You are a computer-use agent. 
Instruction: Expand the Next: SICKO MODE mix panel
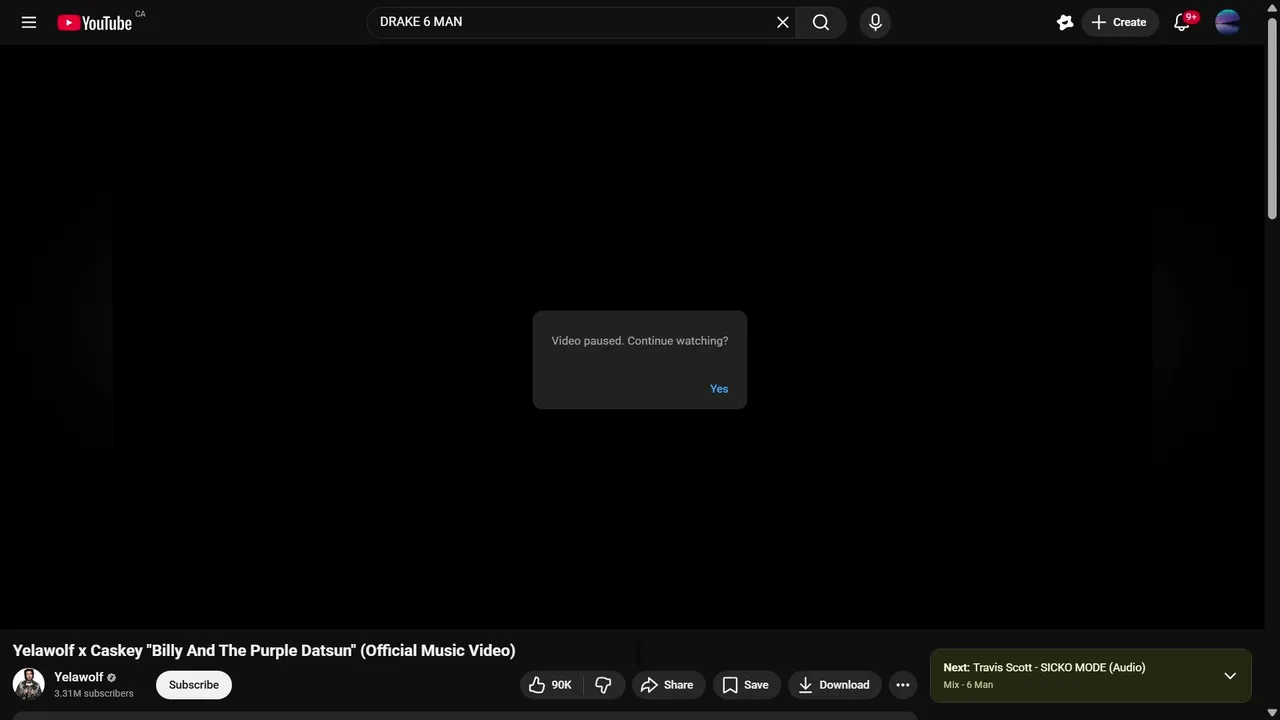coord(1230,676)
